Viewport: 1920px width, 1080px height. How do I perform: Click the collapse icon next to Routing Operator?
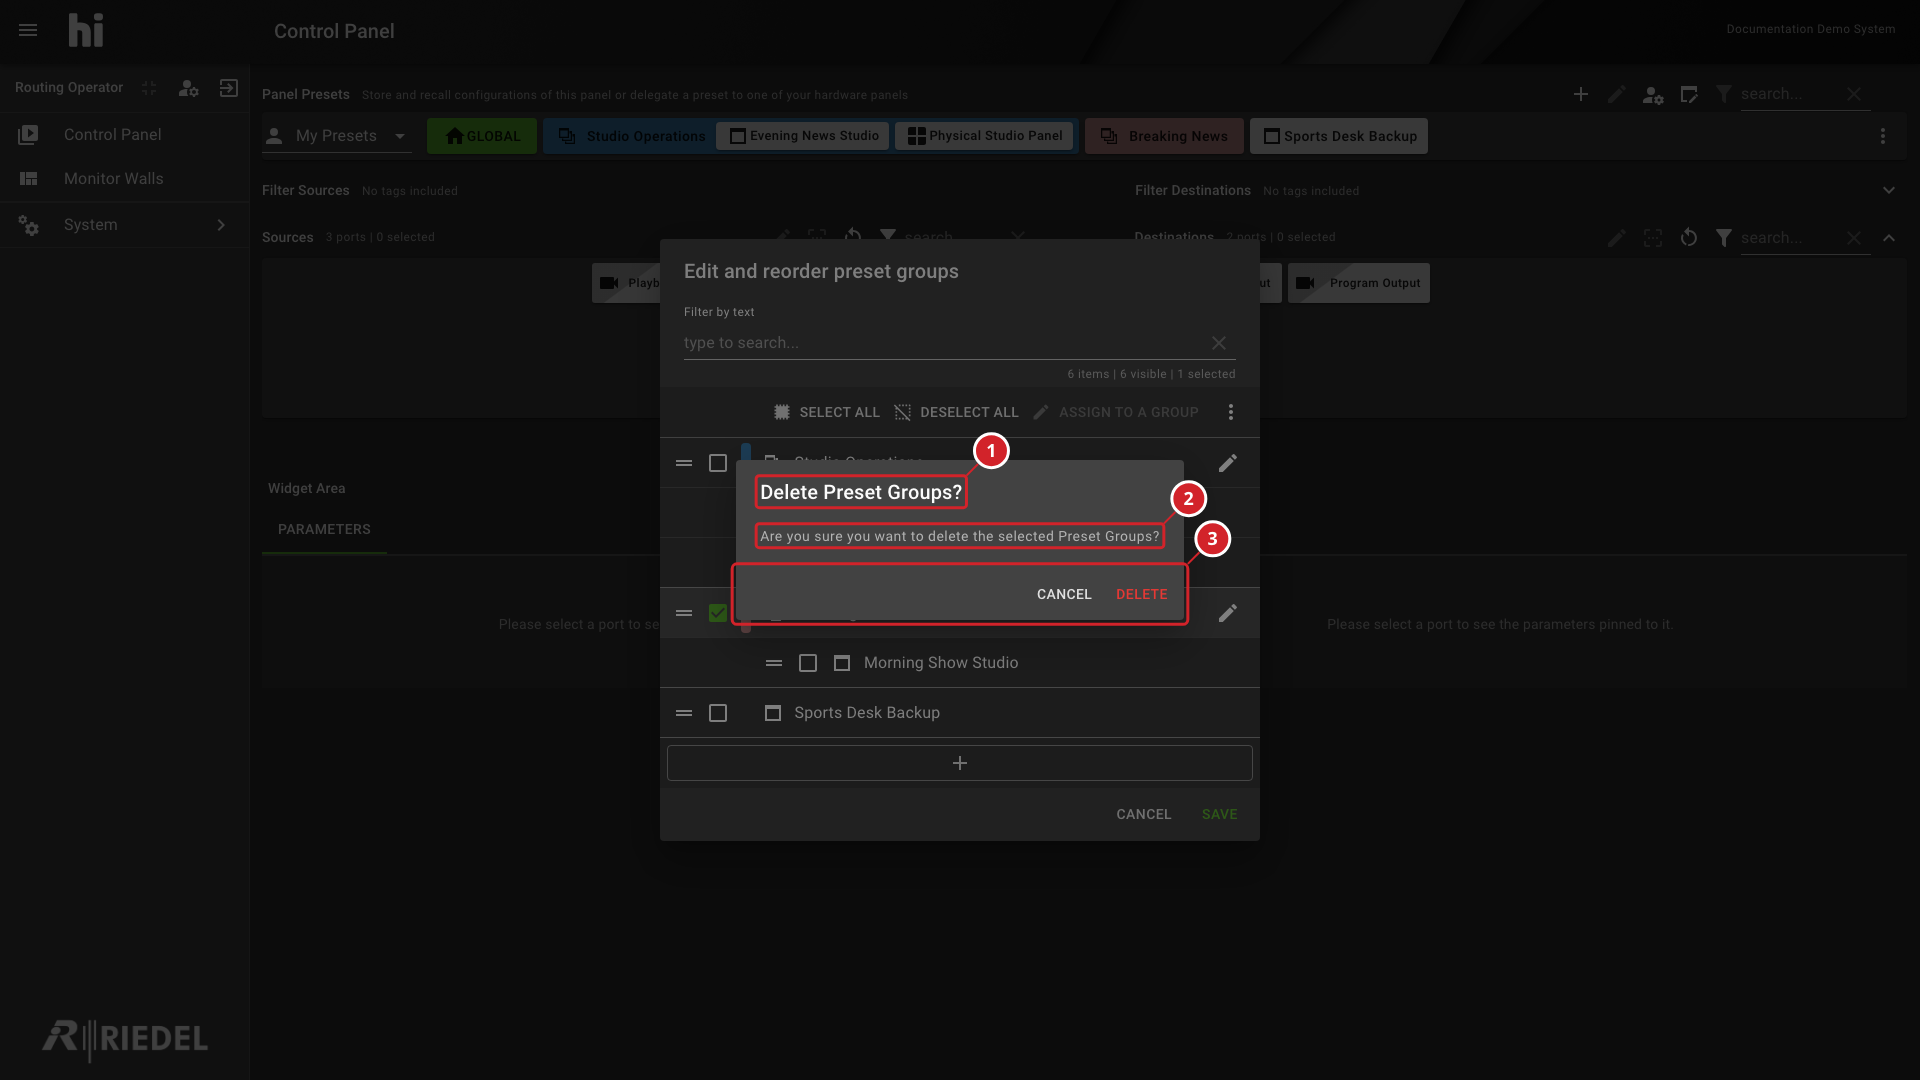click(x=149, y=88)
